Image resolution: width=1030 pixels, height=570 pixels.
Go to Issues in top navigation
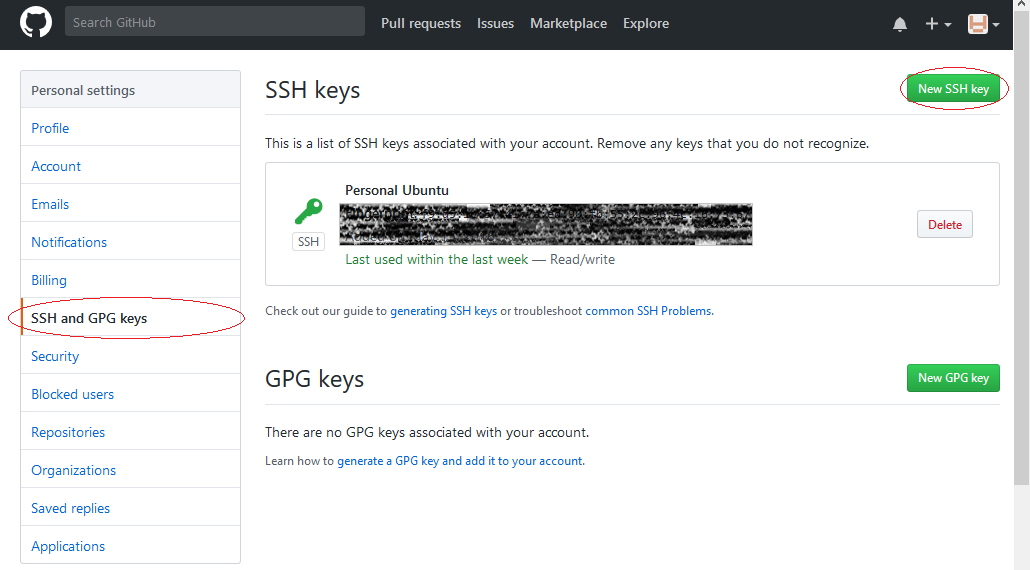click(495, 23)
